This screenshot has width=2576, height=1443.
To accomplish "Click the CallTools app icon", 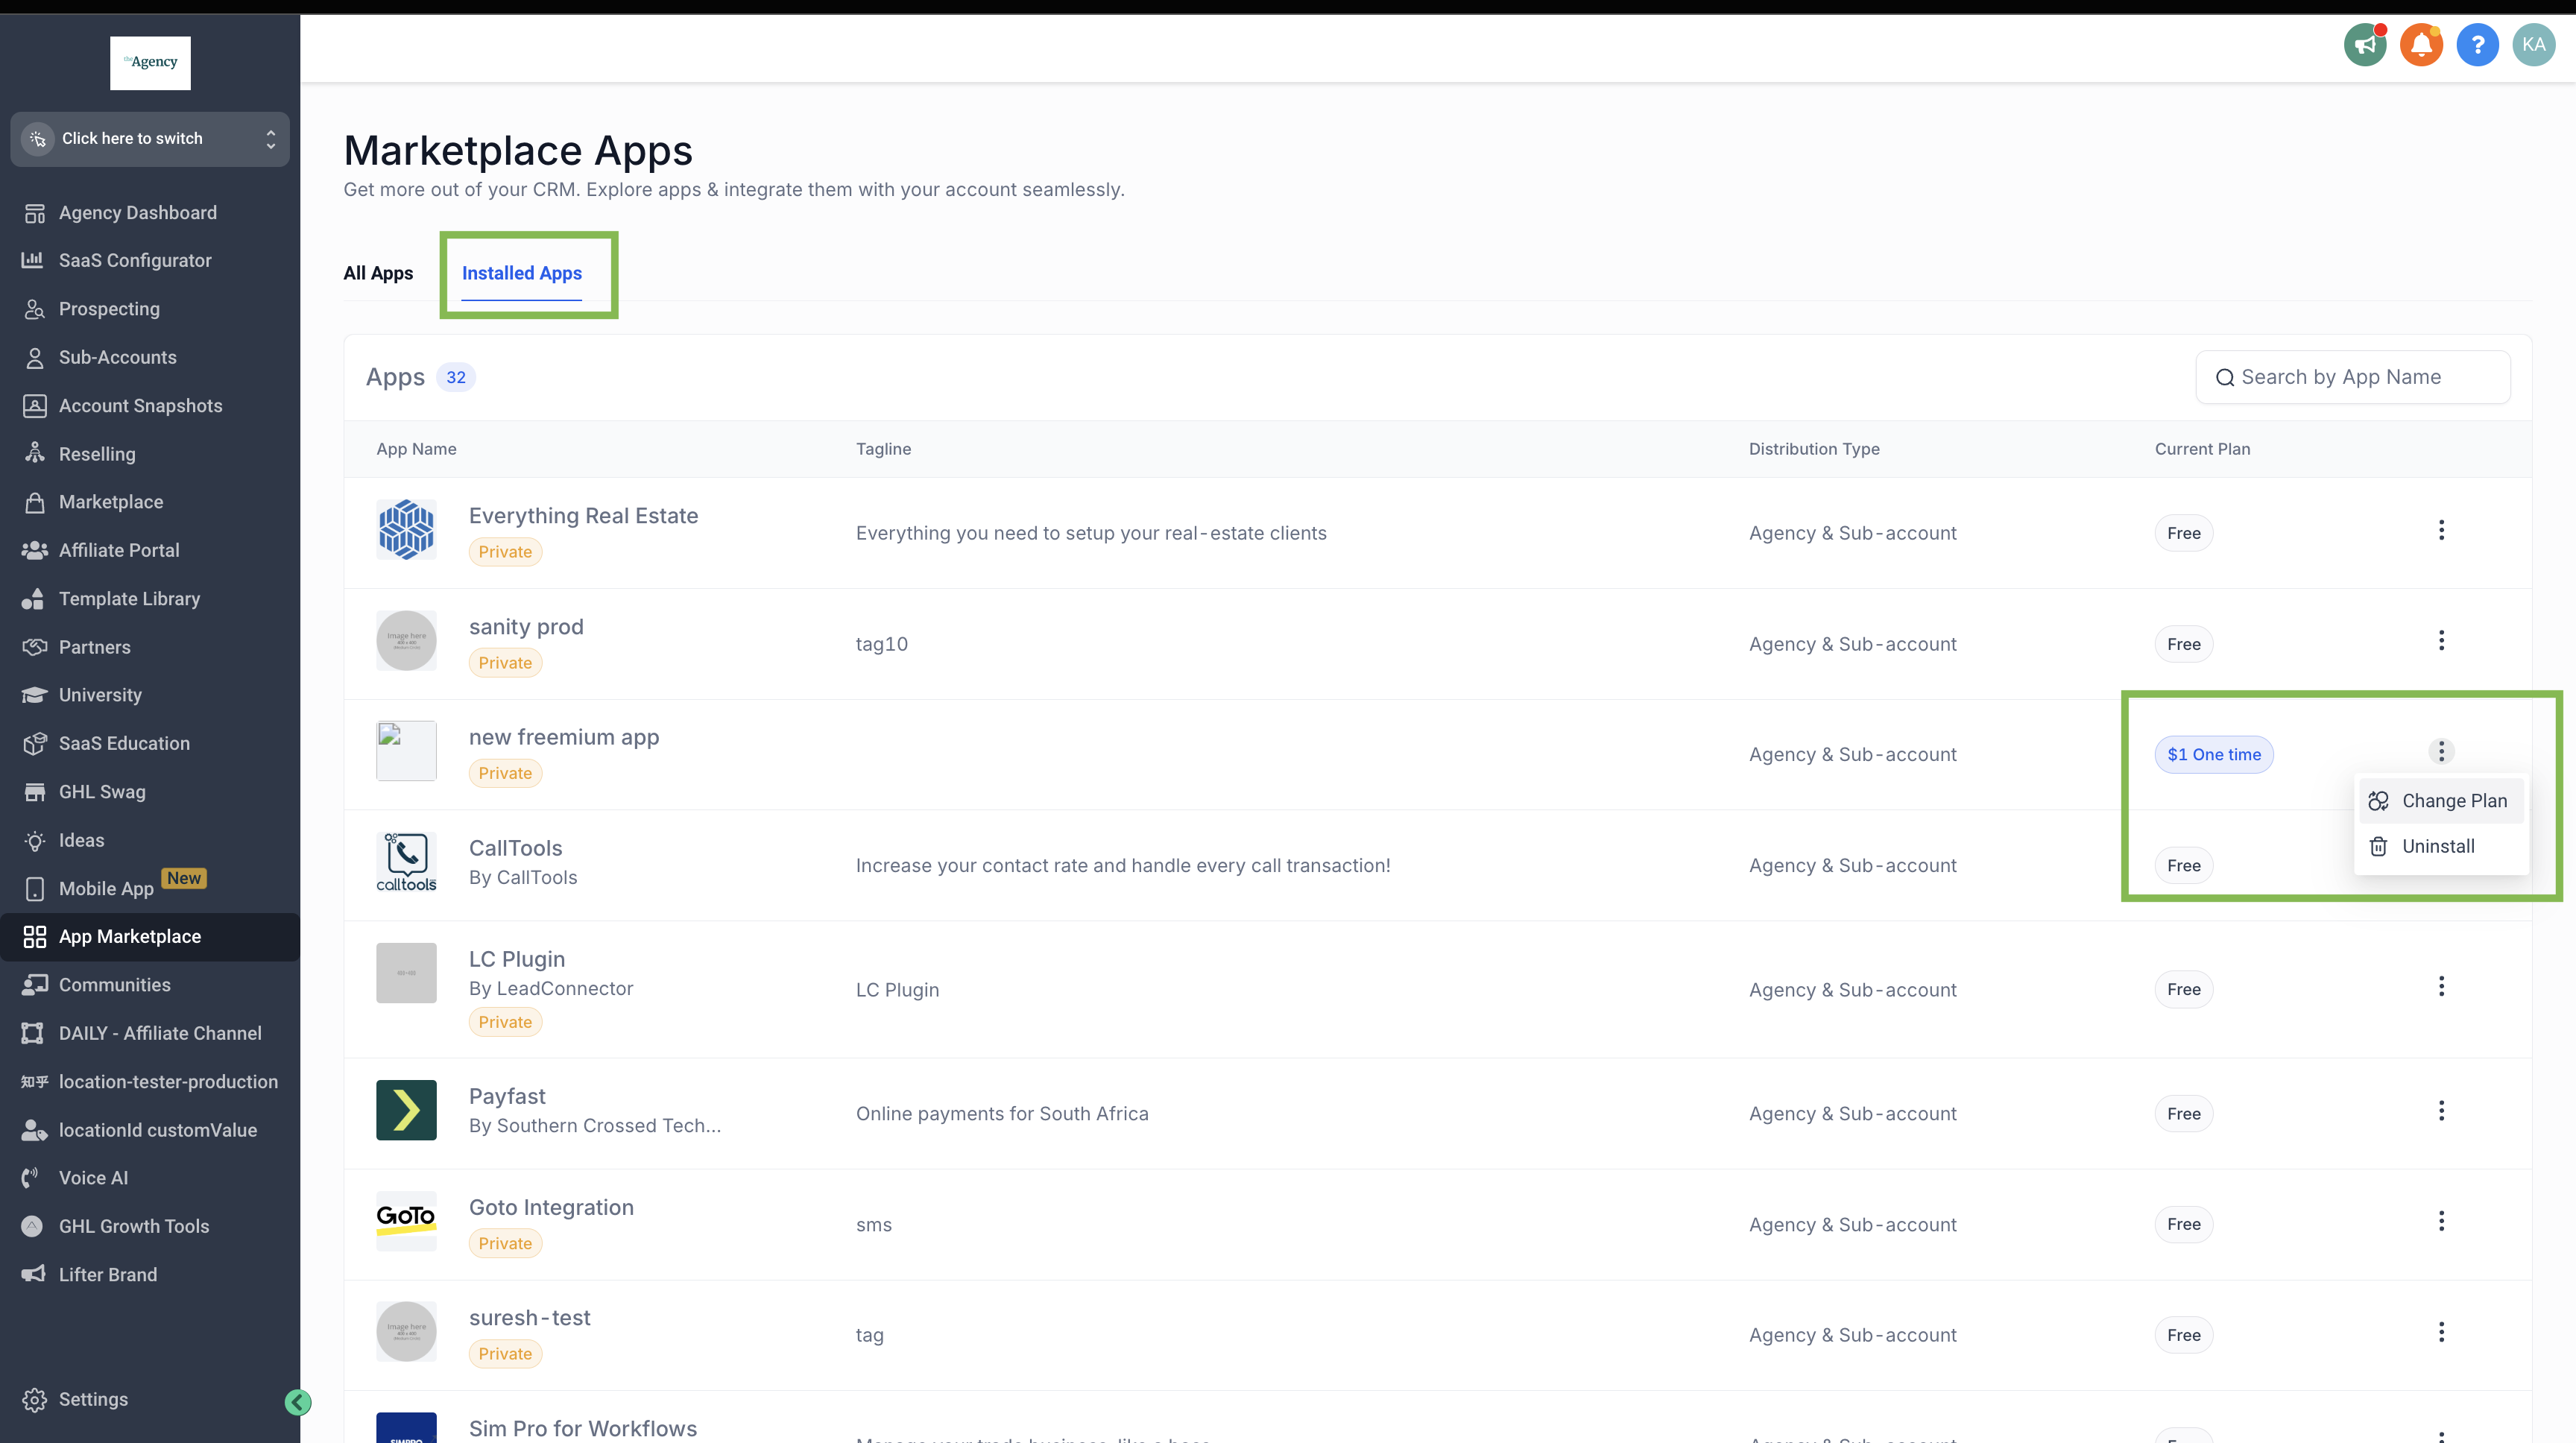I will click(406, 861).
